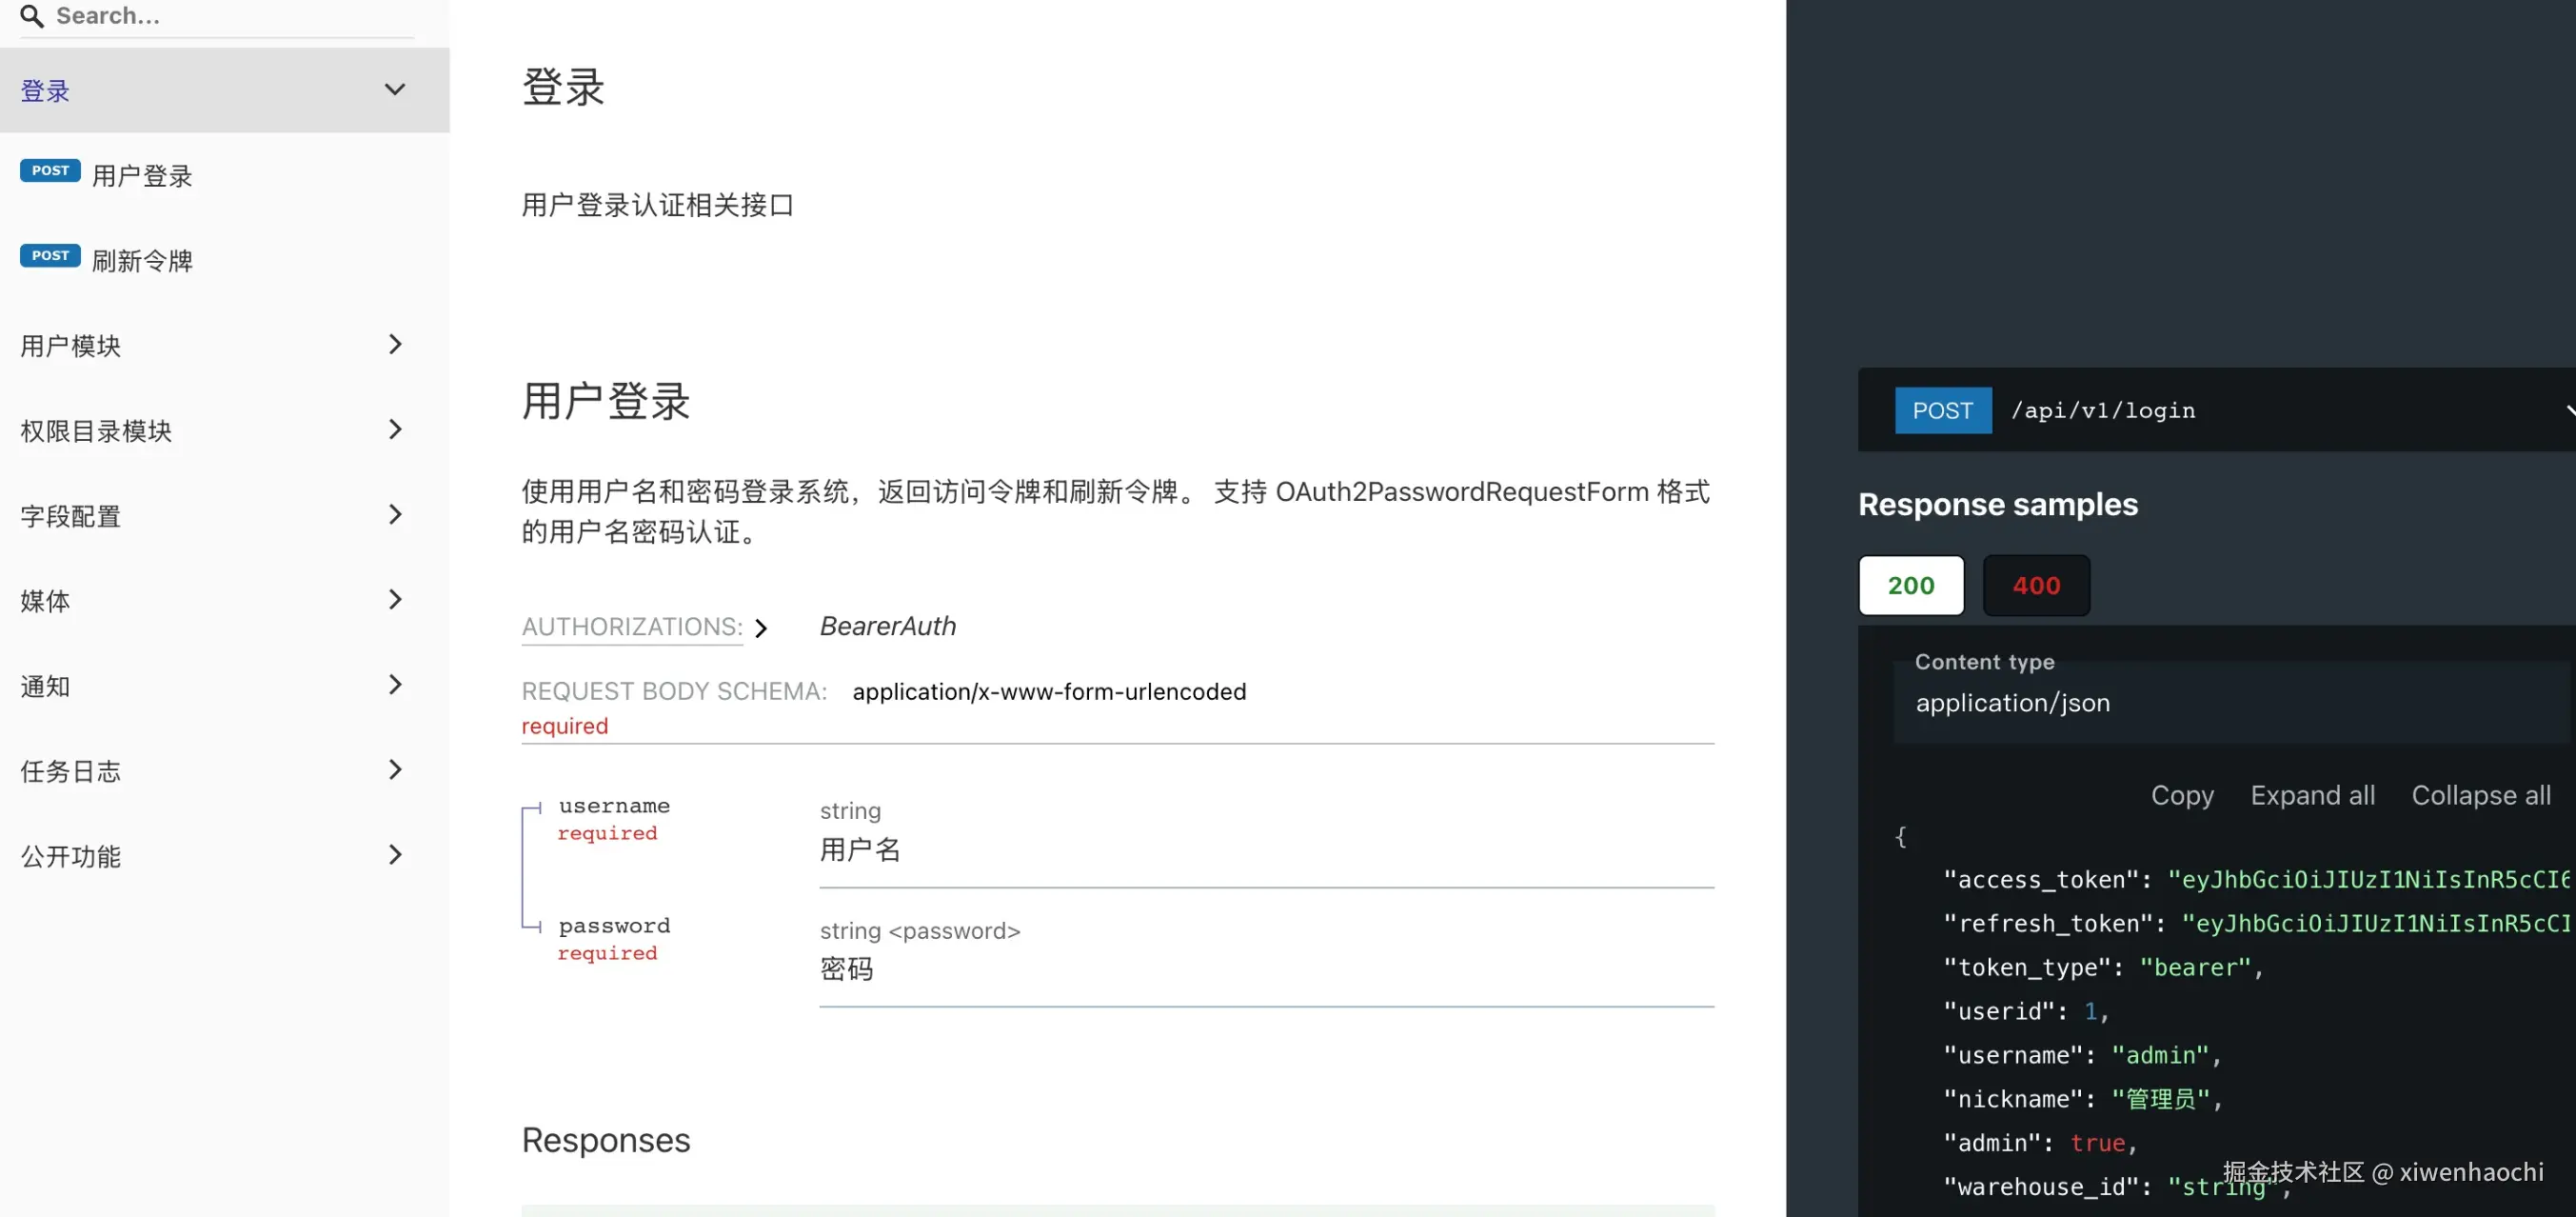The height and width of the screenshot is (1217, 2576).
Task: Expand the 权限目录模块 chevron arrow
Action: 395,430
